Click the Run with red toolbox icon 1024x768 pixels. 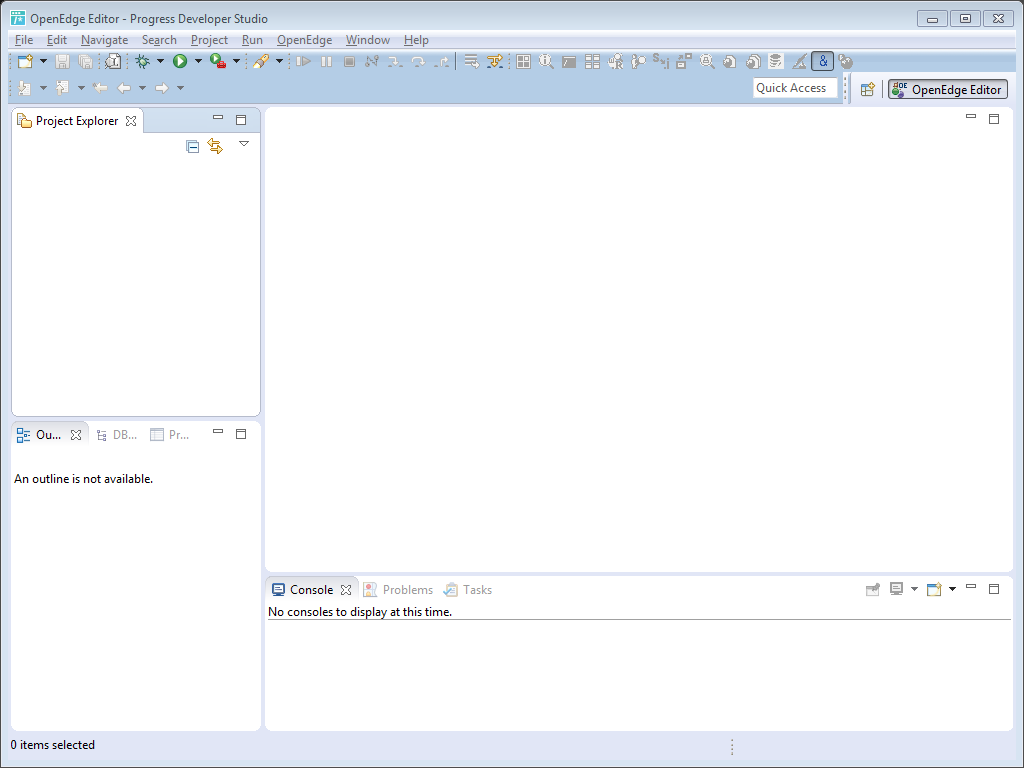point(218,61)
